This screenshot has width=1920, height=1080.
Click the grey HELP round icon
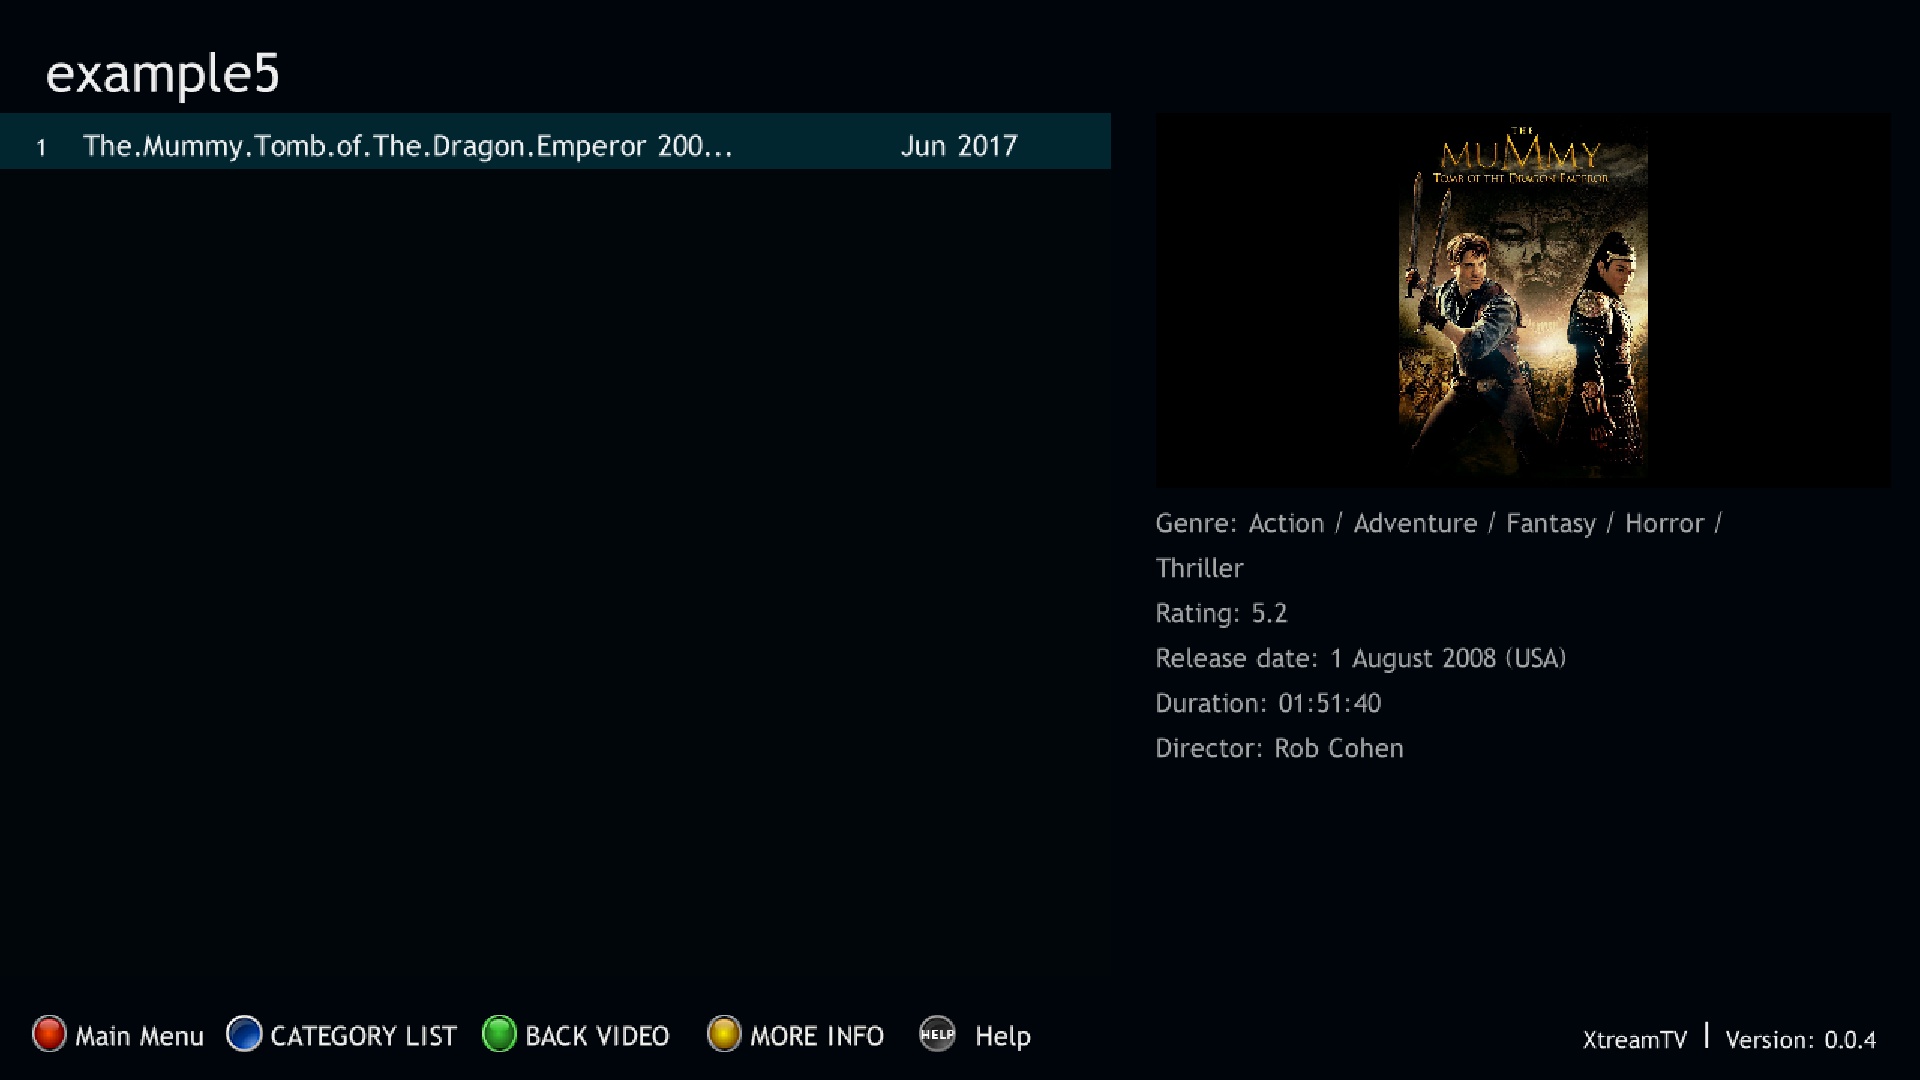[937, 1034]
